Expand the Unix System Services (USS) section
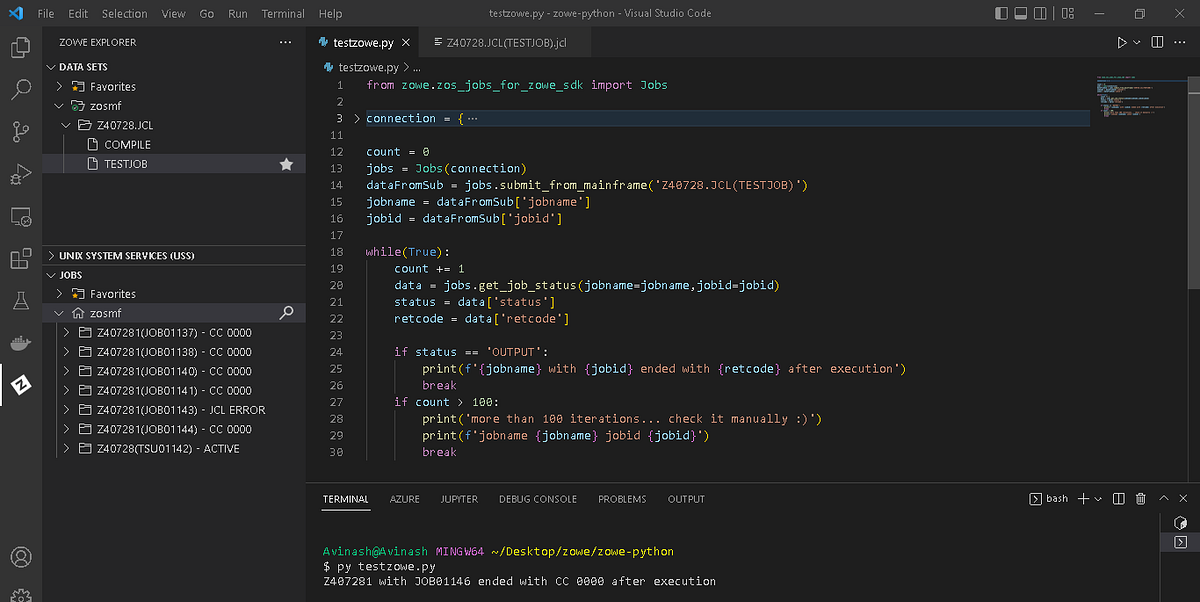The width and height of the screenshot is (1200, 602). pyautogui.click(x=127, y=256)
